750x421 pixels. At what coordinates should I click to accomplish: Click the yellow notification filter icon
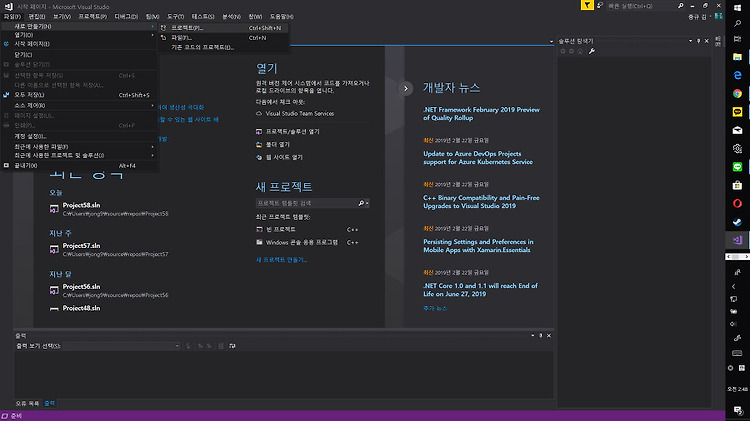tap(587, 5)
